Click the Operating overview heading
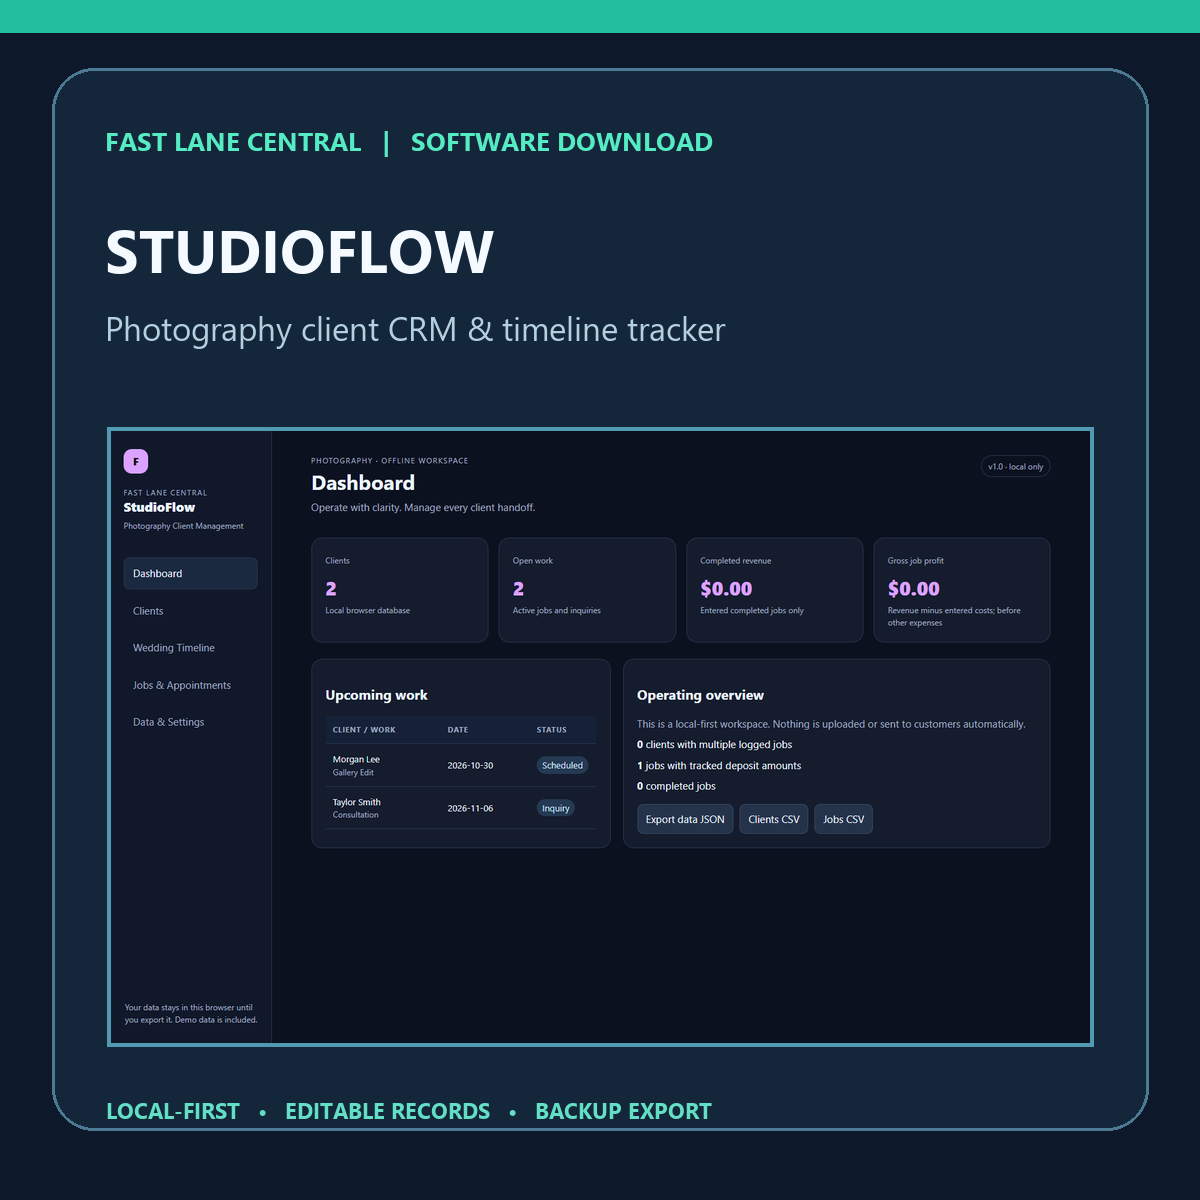This screenshot has width=1200, height=1200. click(x=700, y=695)
